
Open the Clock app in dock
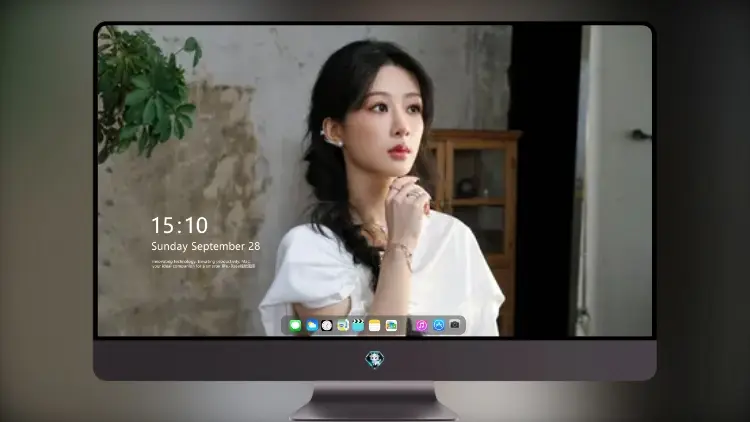click(x=327, y=325)
